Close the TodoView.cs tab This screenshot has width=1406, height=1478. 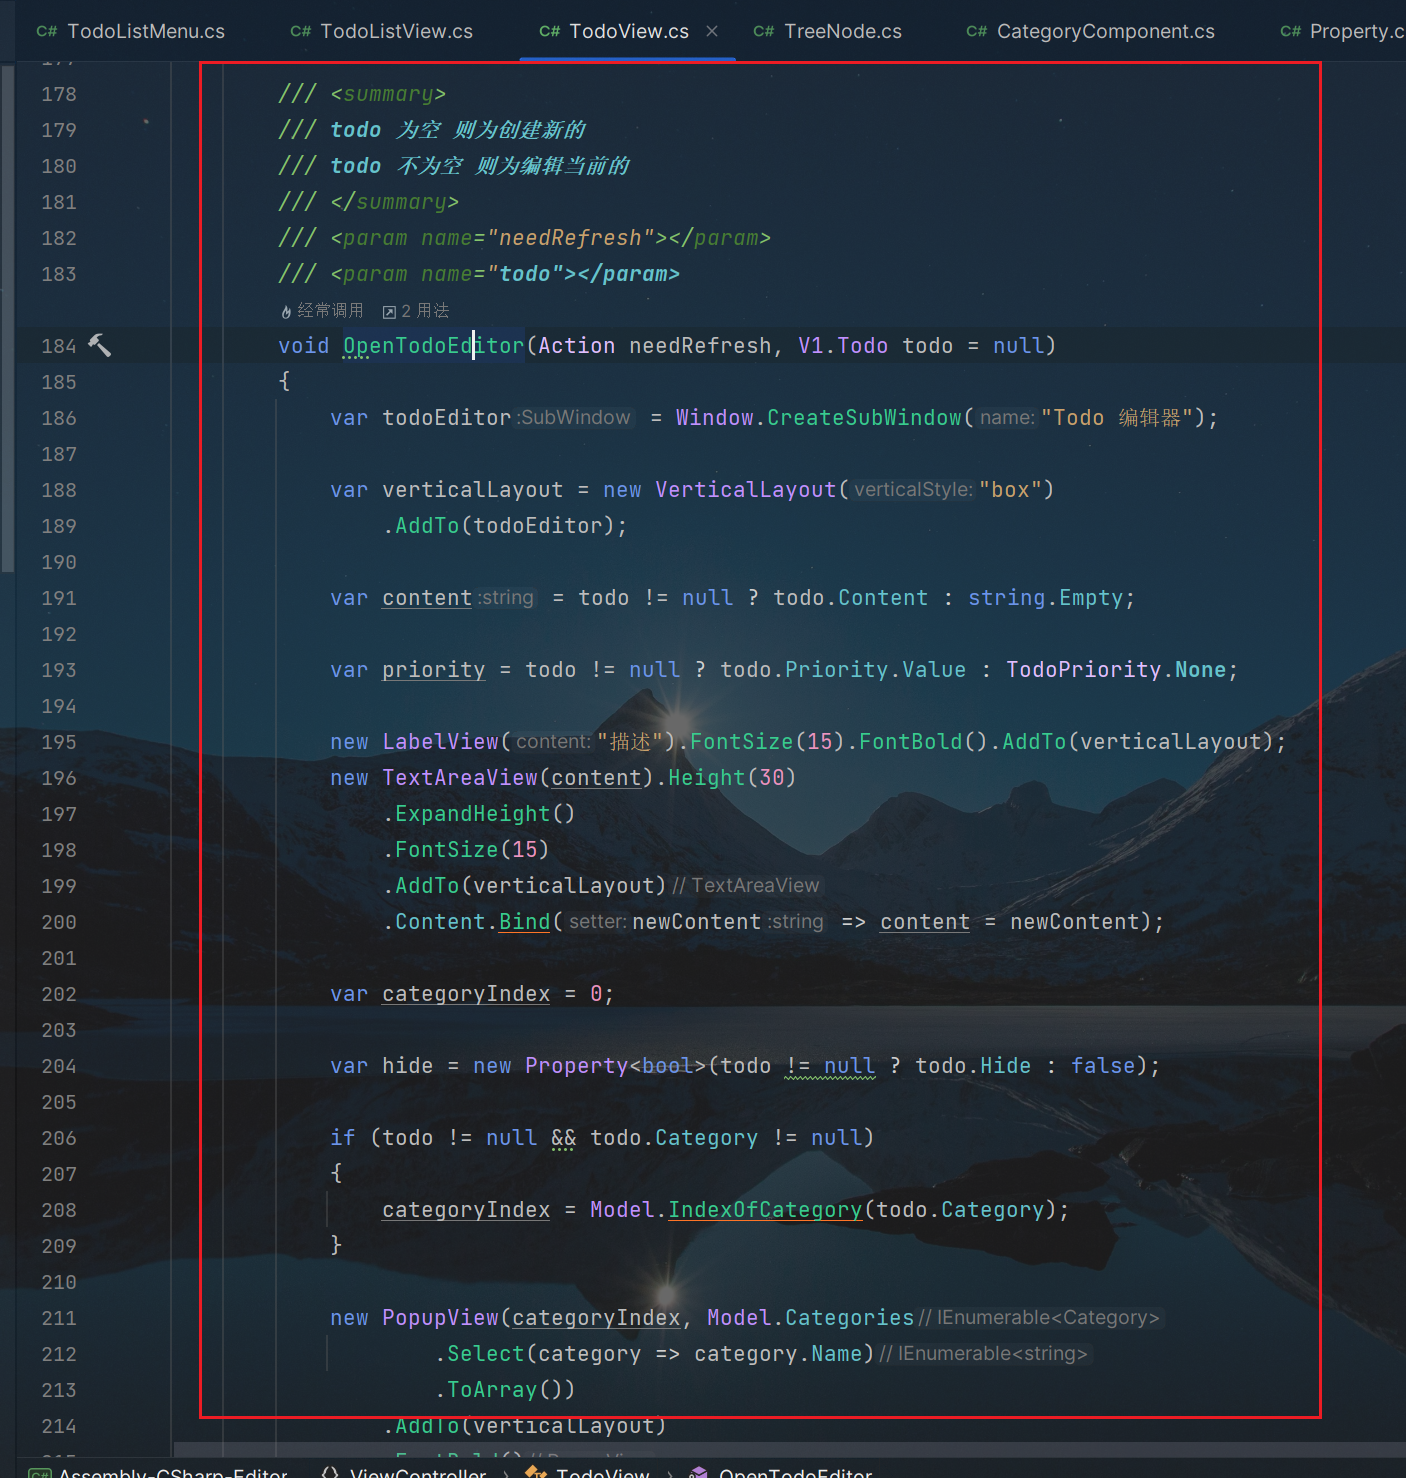point(712,31)
